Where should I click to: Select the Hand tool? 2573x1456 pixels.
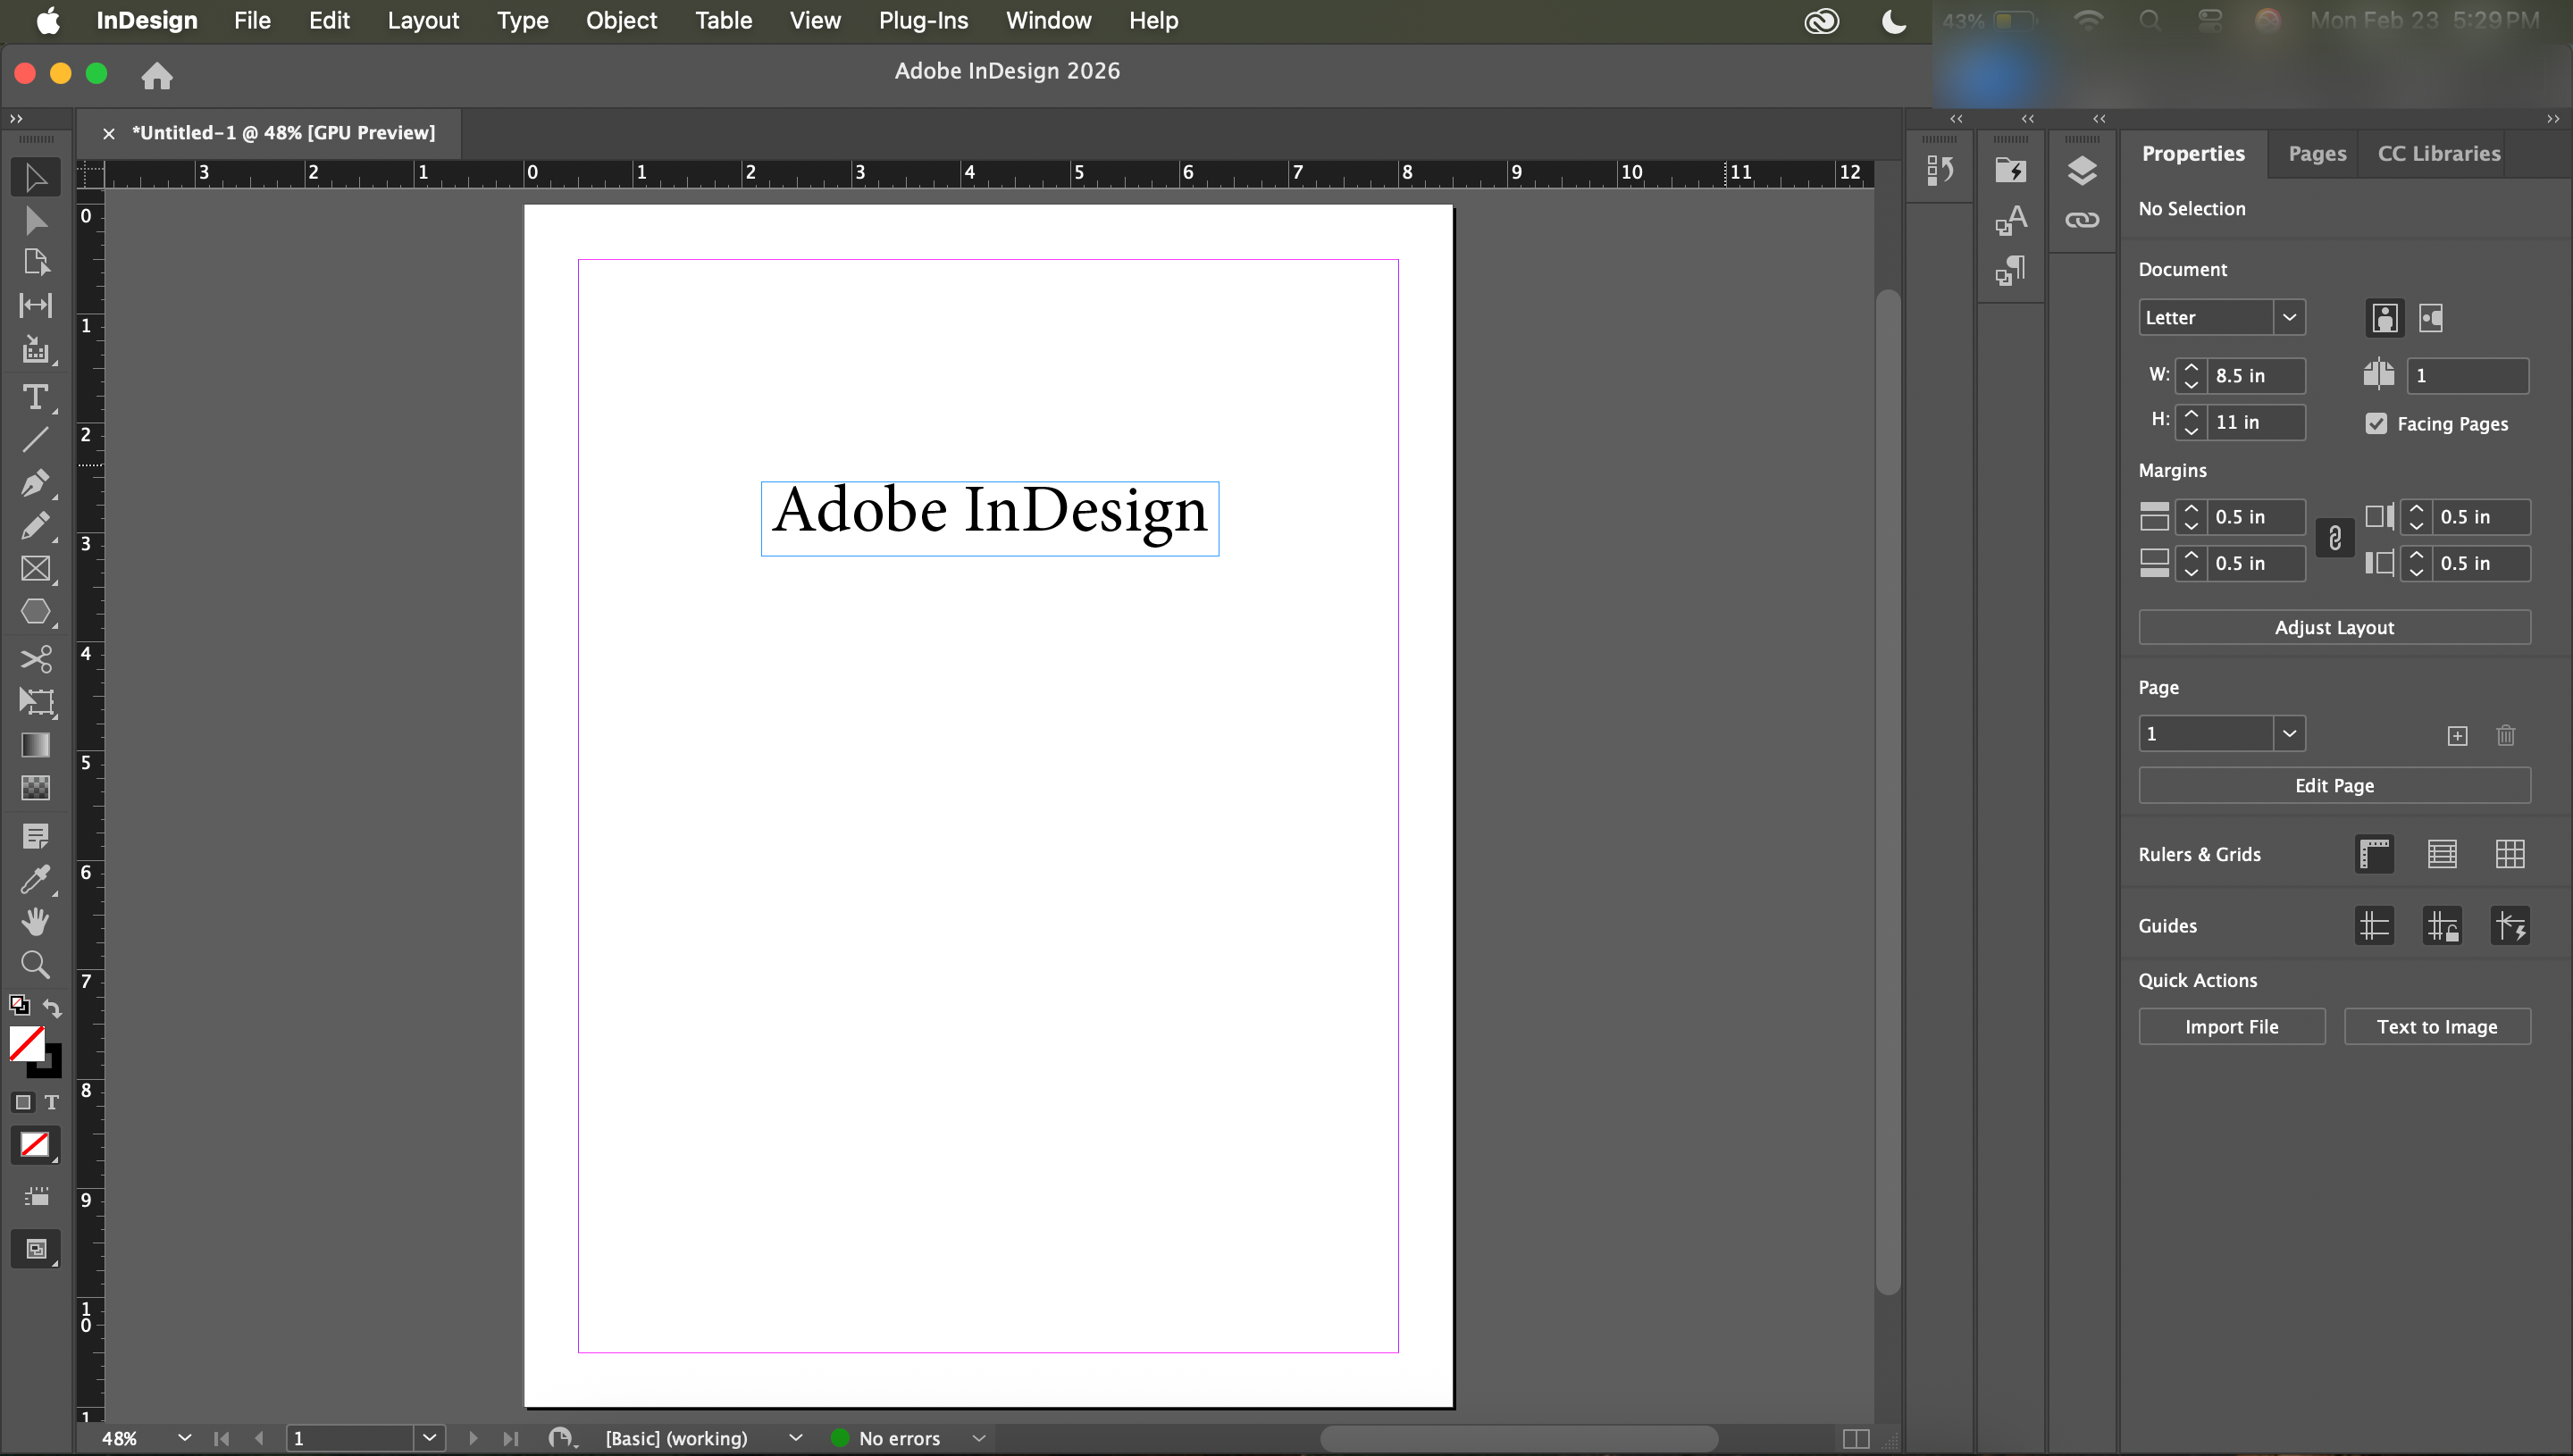coord(35,921)
